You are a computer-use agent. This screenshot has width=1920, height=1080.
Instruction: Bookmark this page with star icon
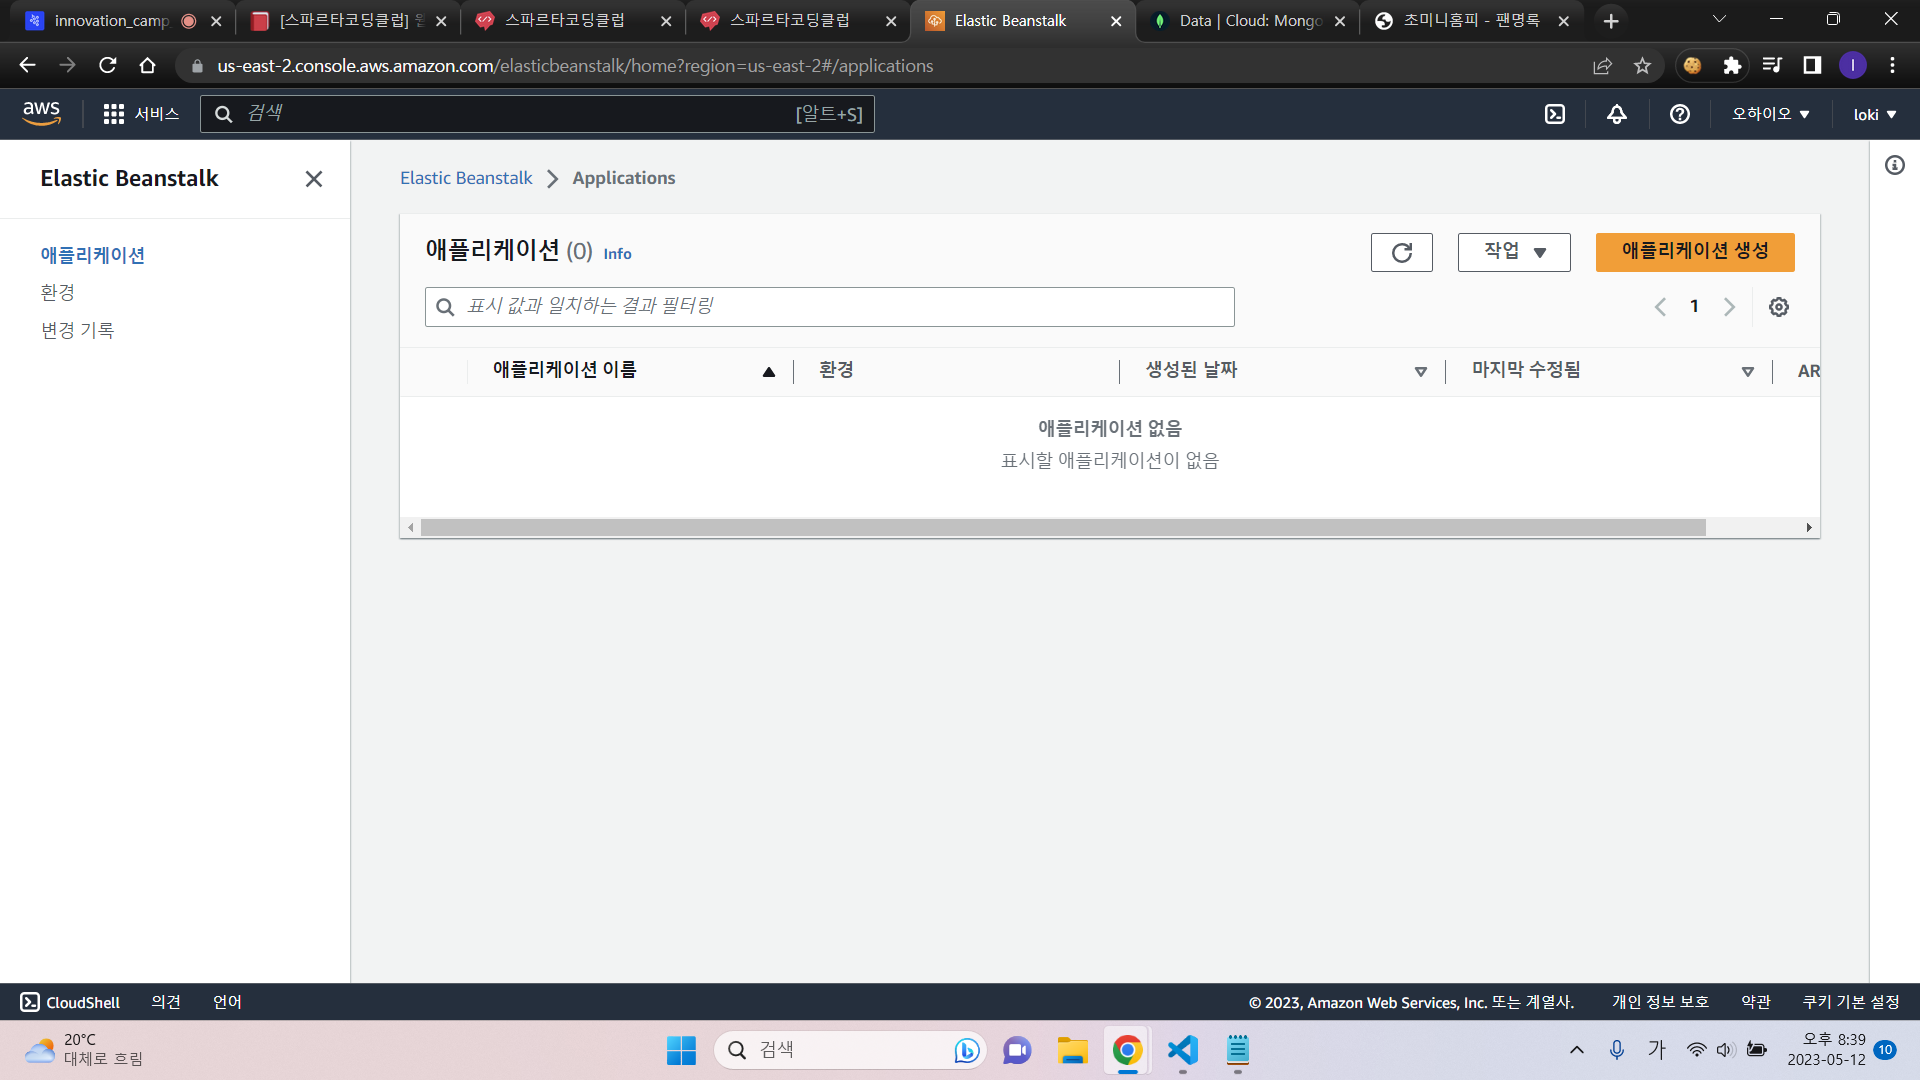[x=1642, y=65]
